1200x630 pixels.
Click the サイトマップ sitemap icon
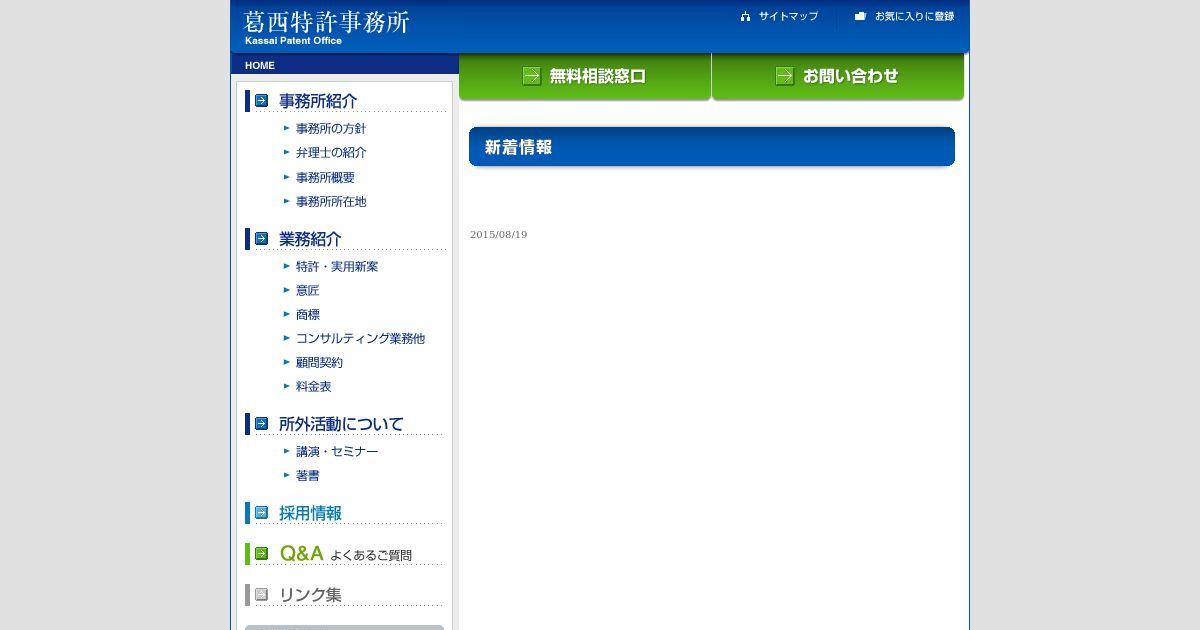[x=745, y=16]
